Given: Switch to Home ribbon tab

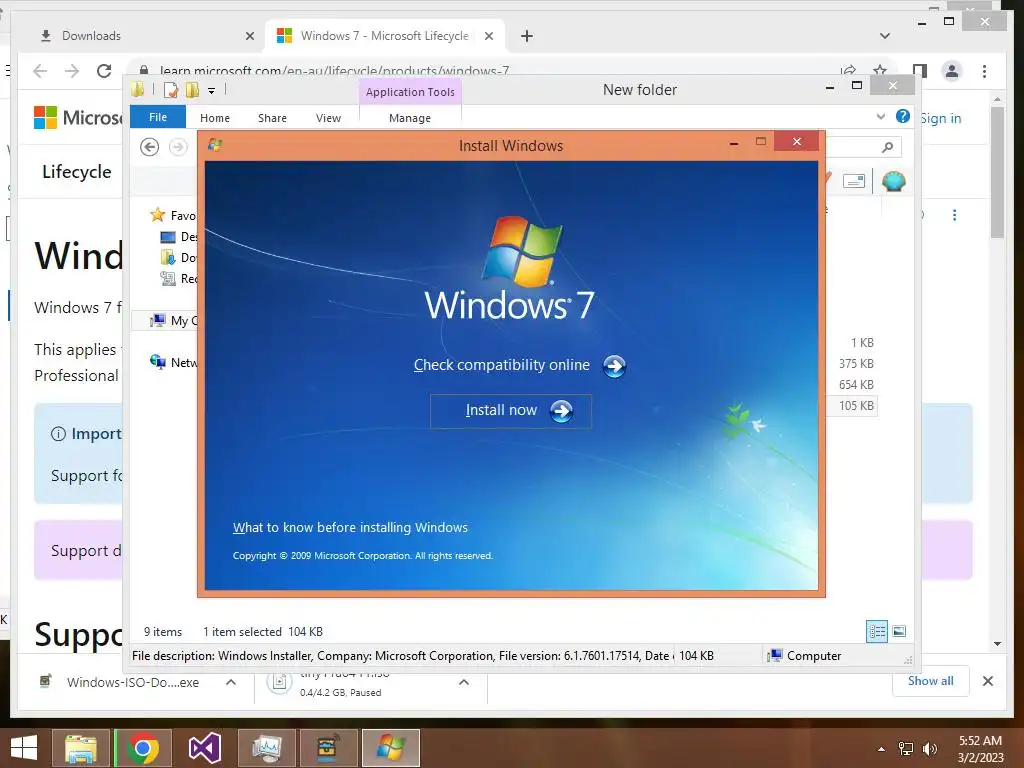Looking at the screenshot, I should (215, 118).
